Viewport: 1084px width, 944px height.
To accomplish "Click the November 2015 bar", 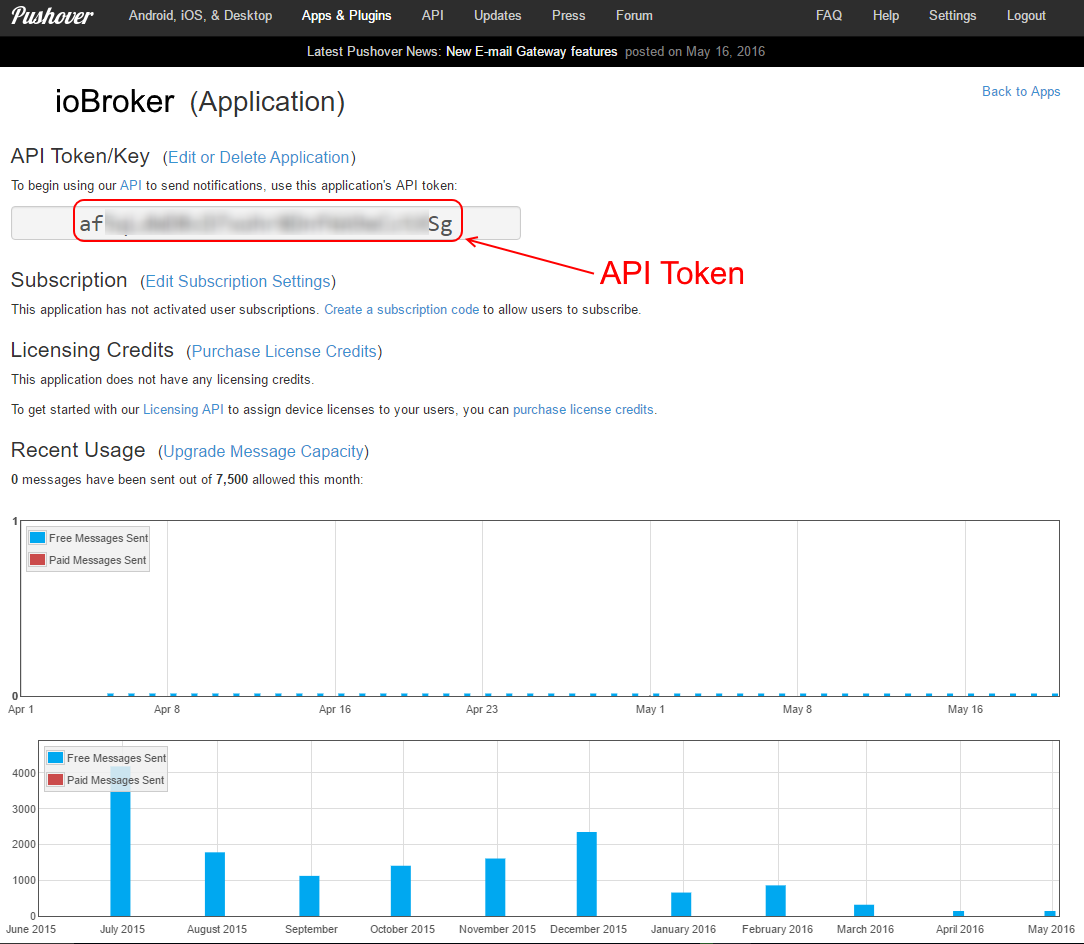I will (x=495, y=887).
